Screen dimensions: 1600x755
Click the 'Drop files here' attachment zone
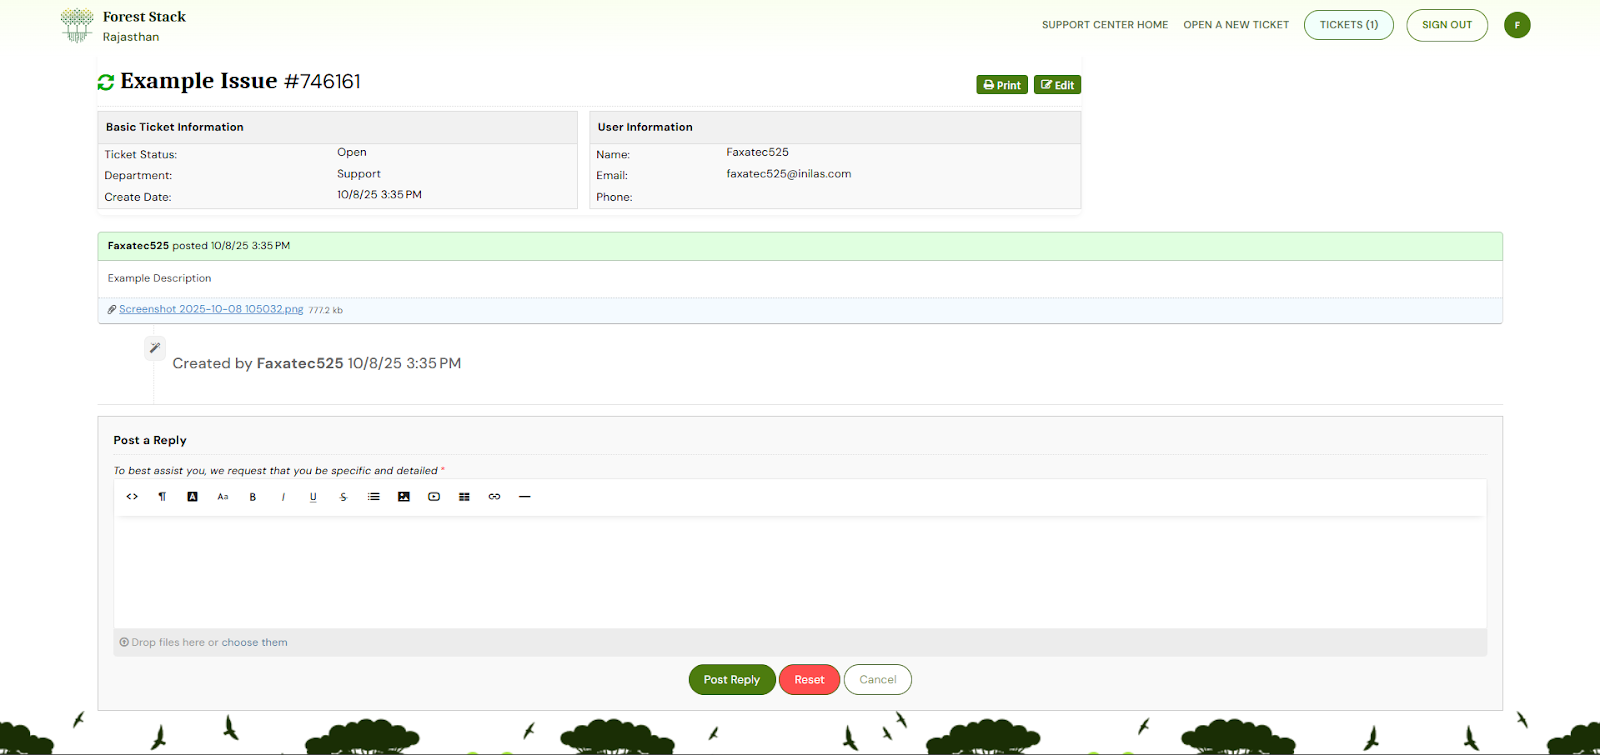click(x=800, y=643)
